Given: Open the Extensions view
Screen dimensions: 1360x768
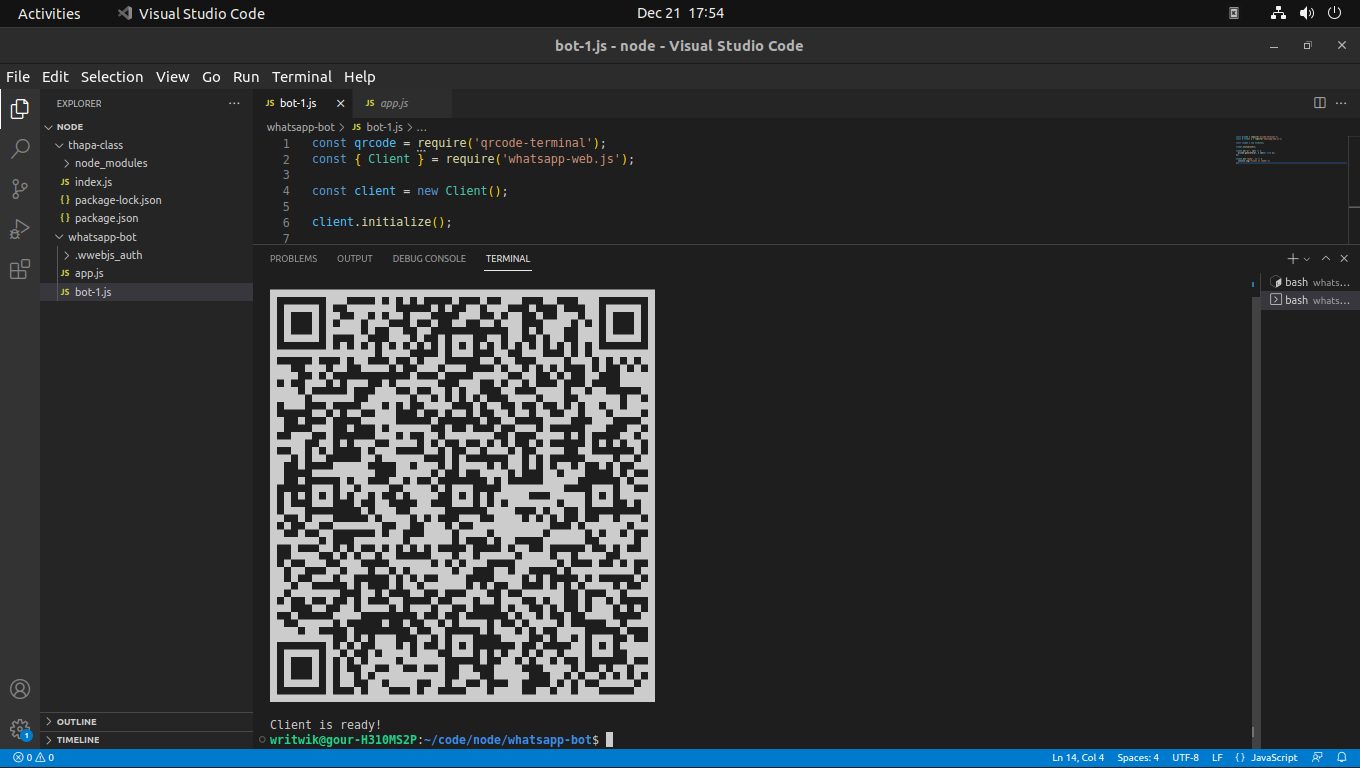Looking at the screenshot, I should coord(20,269).
